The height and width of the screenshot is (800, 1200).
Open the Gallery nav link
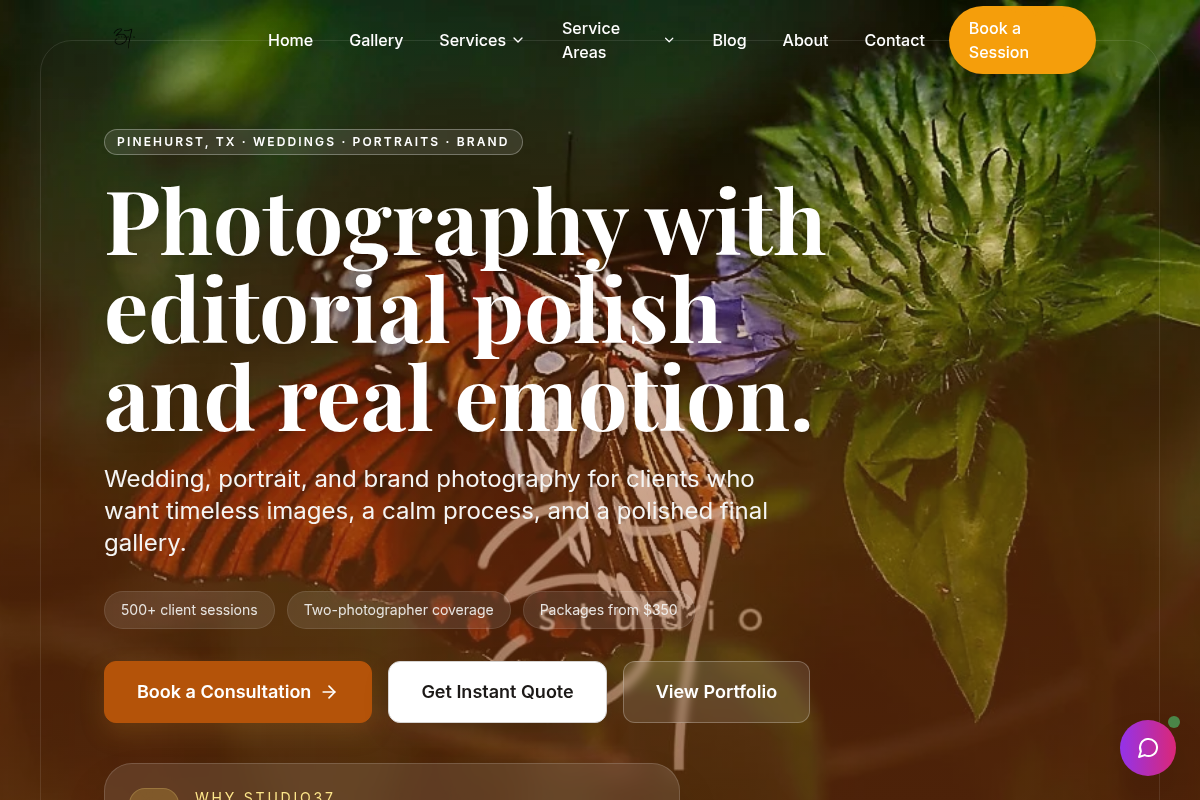click(376, 40)
